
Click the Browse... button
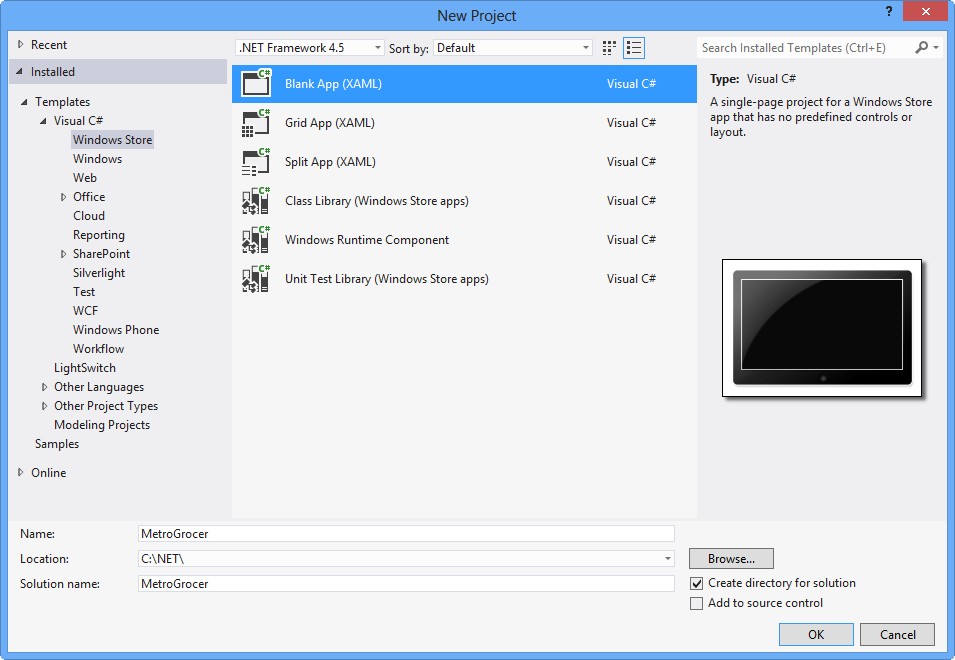731,558
